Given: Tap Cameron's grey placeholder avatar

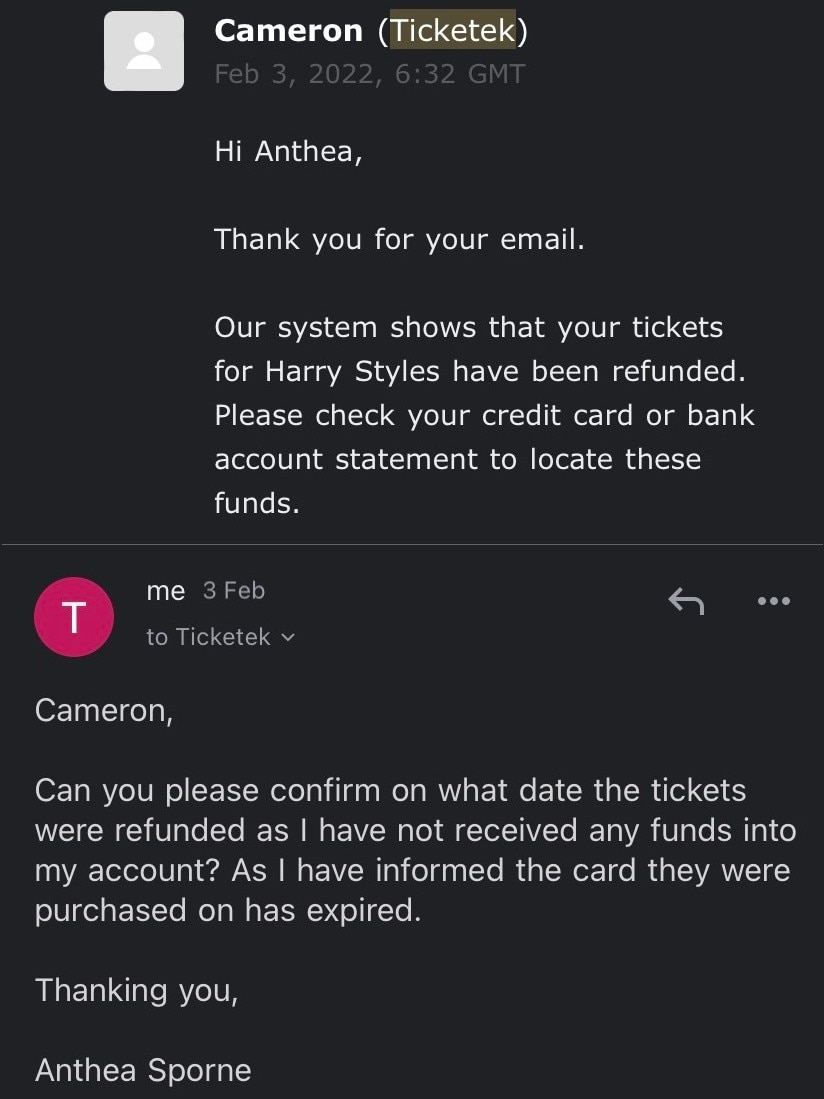Looking at the screenshot, I should (144, 51).
